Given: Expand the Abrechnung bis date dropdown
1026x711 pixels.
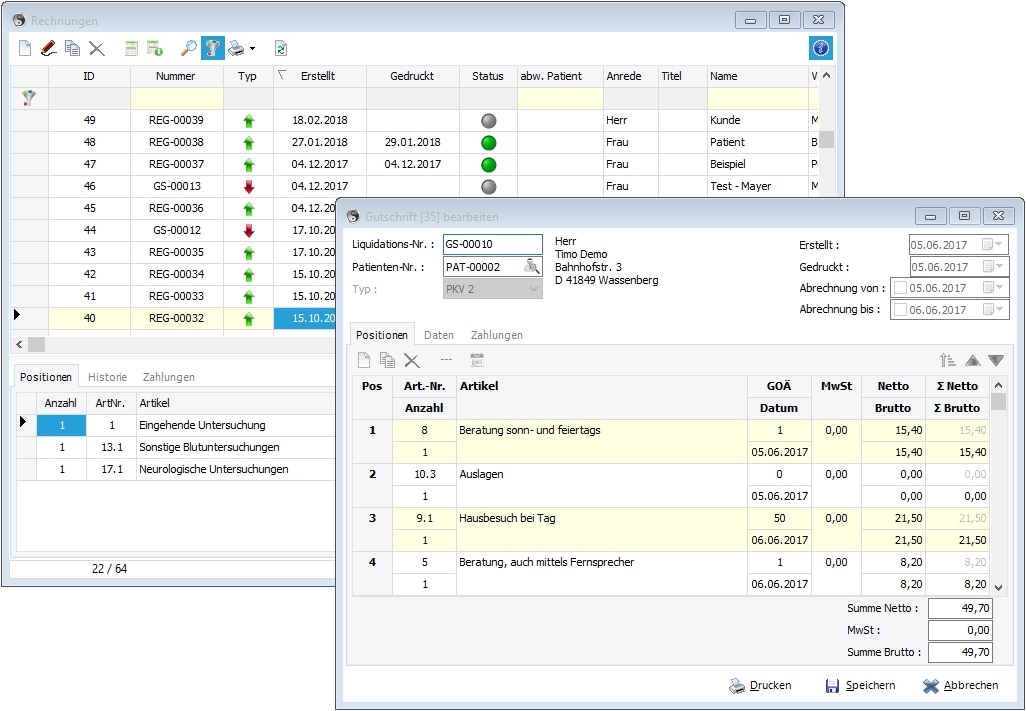Looking at the screenshot, I should click(x=997, y=310).
